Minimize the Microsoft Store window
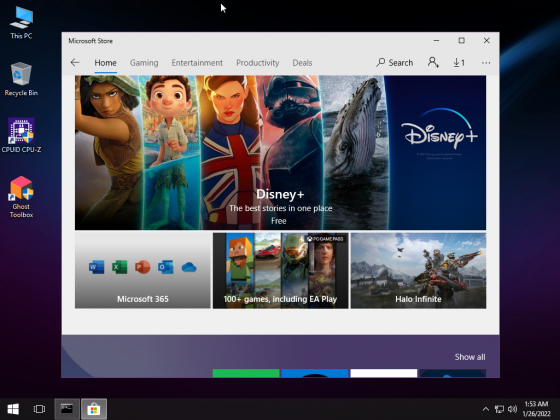This screenshot has height=420, width=560. [x=436, y=41]
